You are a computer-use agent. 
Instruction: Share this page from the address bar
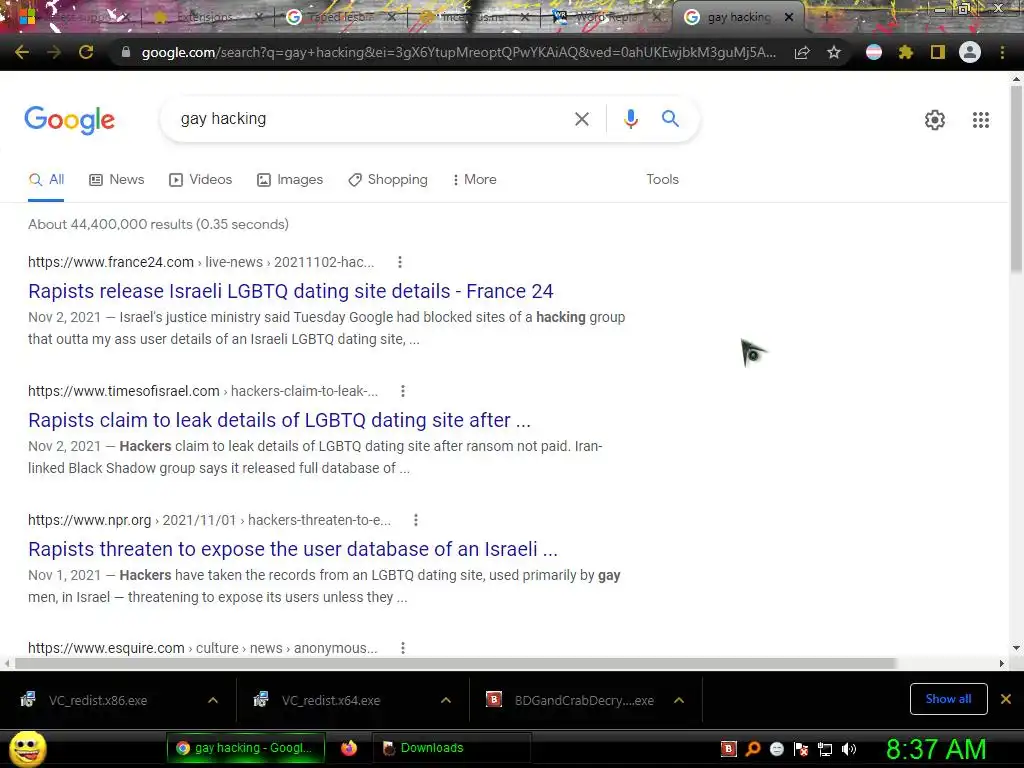[x=802, y=52]
